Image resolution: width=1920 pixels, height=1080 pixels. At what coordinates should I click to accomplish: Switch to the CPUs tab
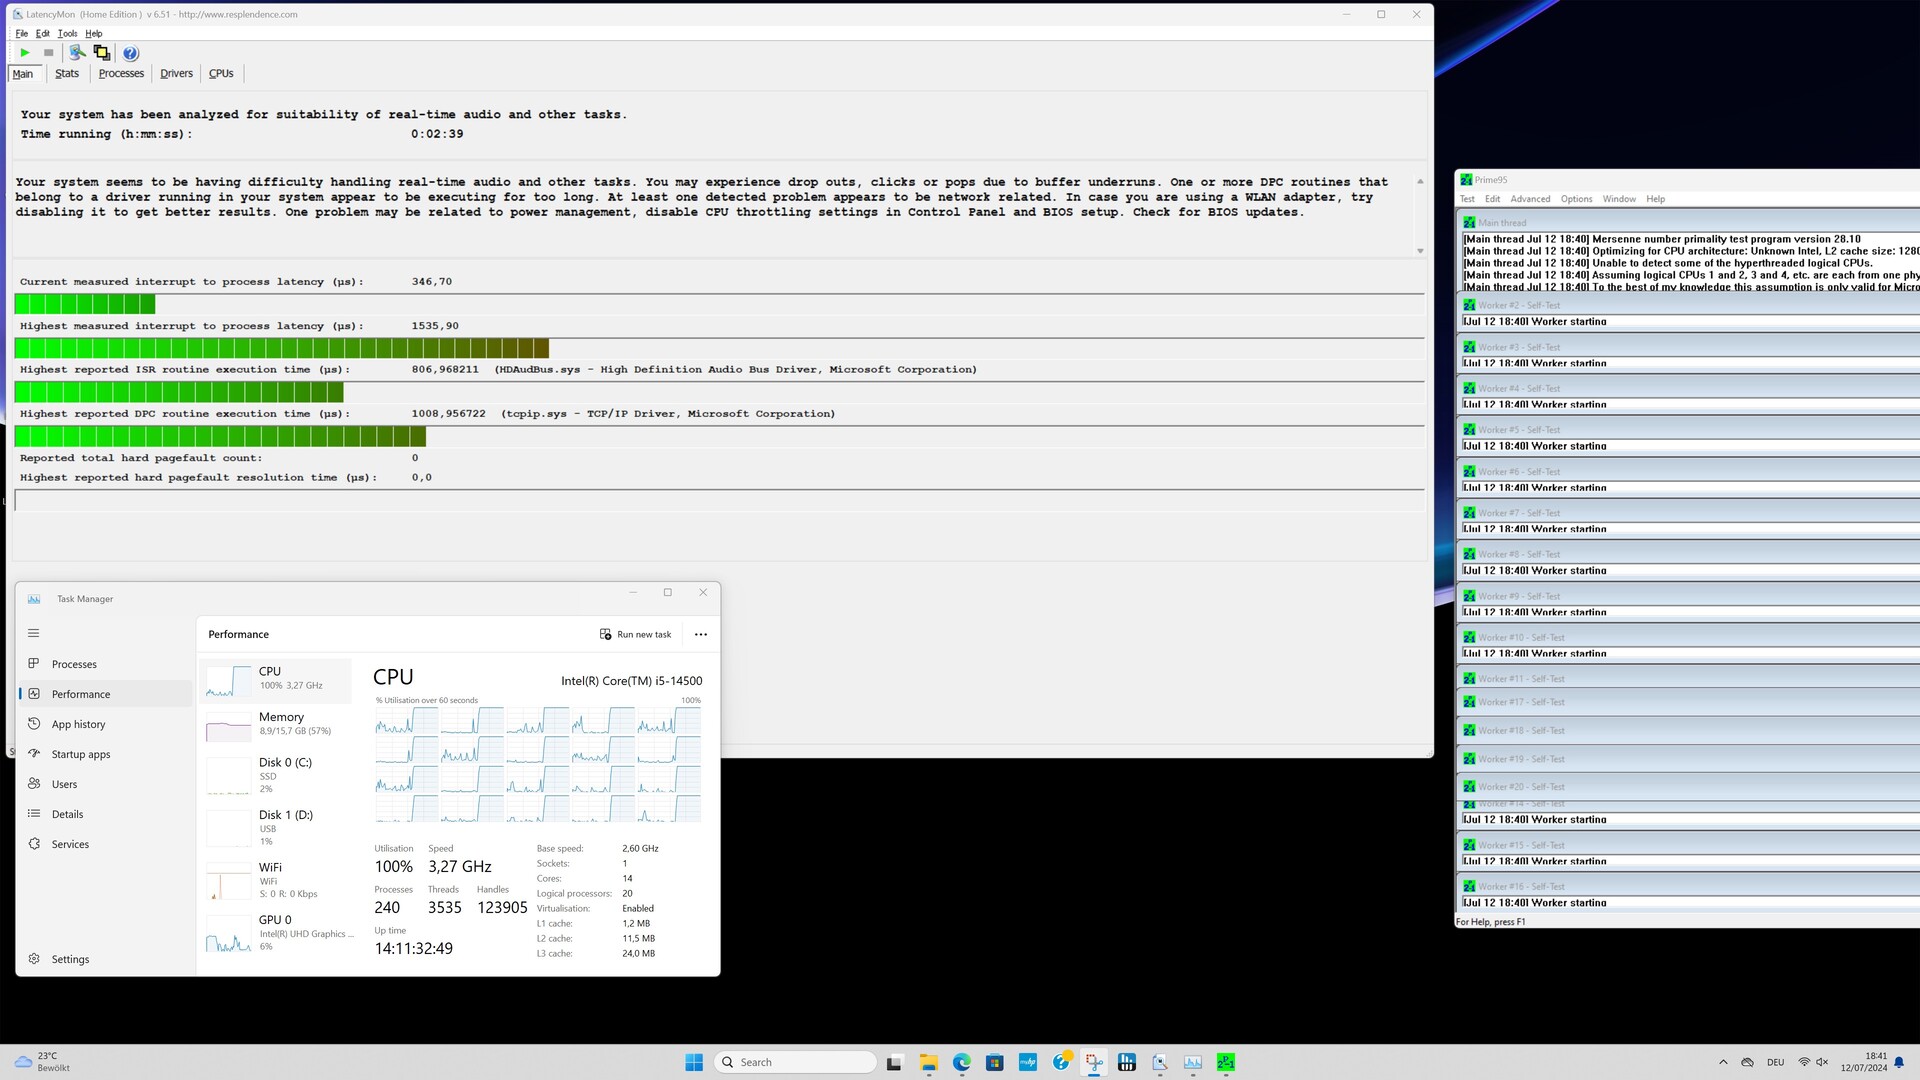[221, 73]
